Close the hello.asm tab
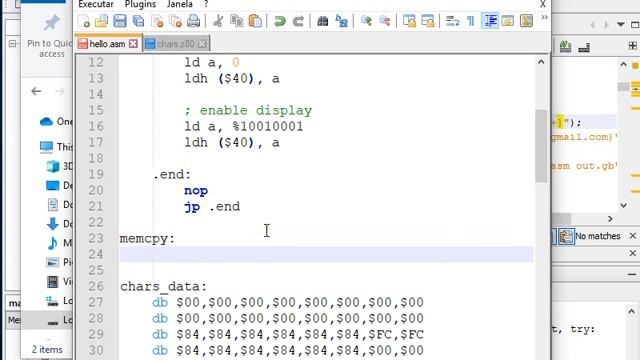Screen dimensions: 640x360 tap(133, 44)
